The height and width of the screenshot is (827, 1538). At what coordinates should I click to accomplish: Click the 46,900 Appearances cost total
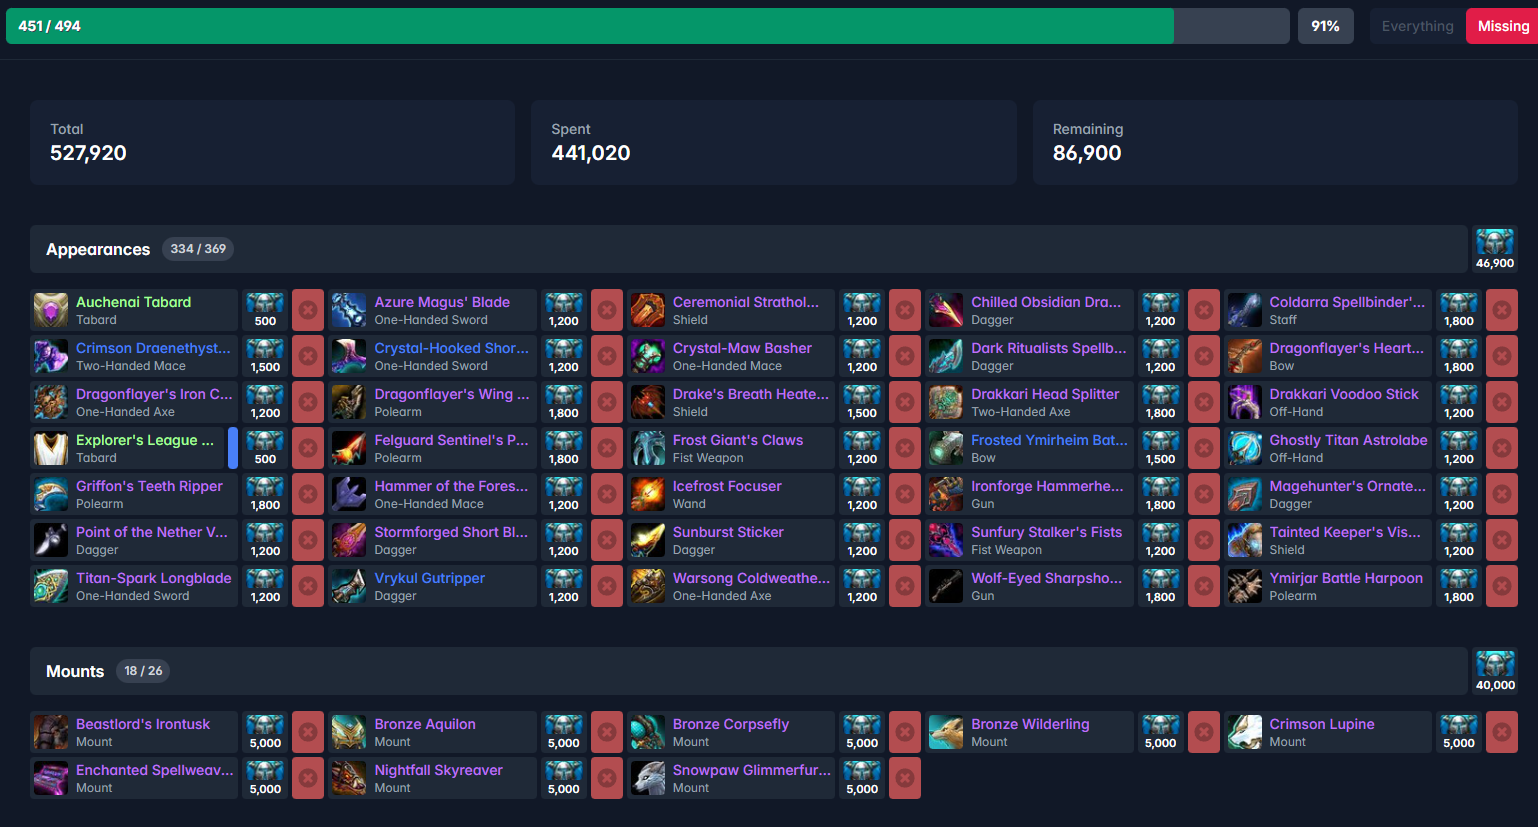(1495, 249)
